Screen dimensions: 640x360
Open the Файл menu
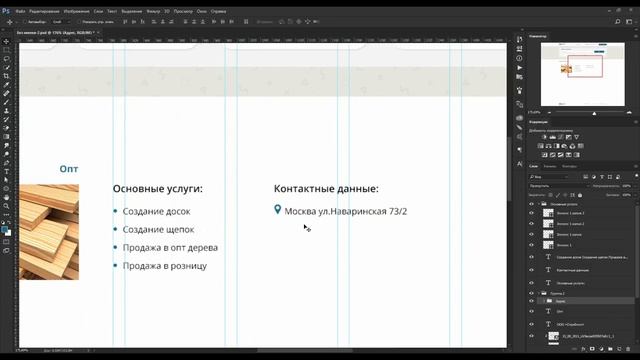pos(20,11)
